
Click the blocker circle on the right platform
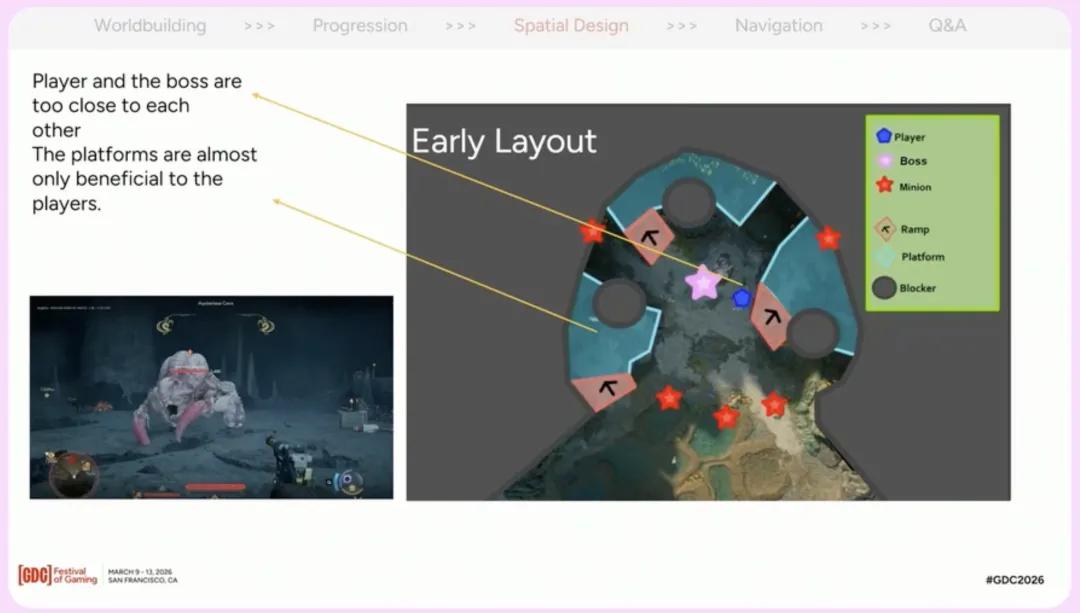coord(813,333)
